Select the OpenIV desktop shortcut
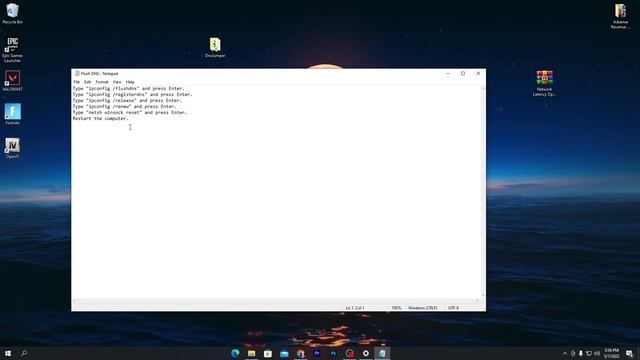The image size is (640, 360). (x=12, y=148)
